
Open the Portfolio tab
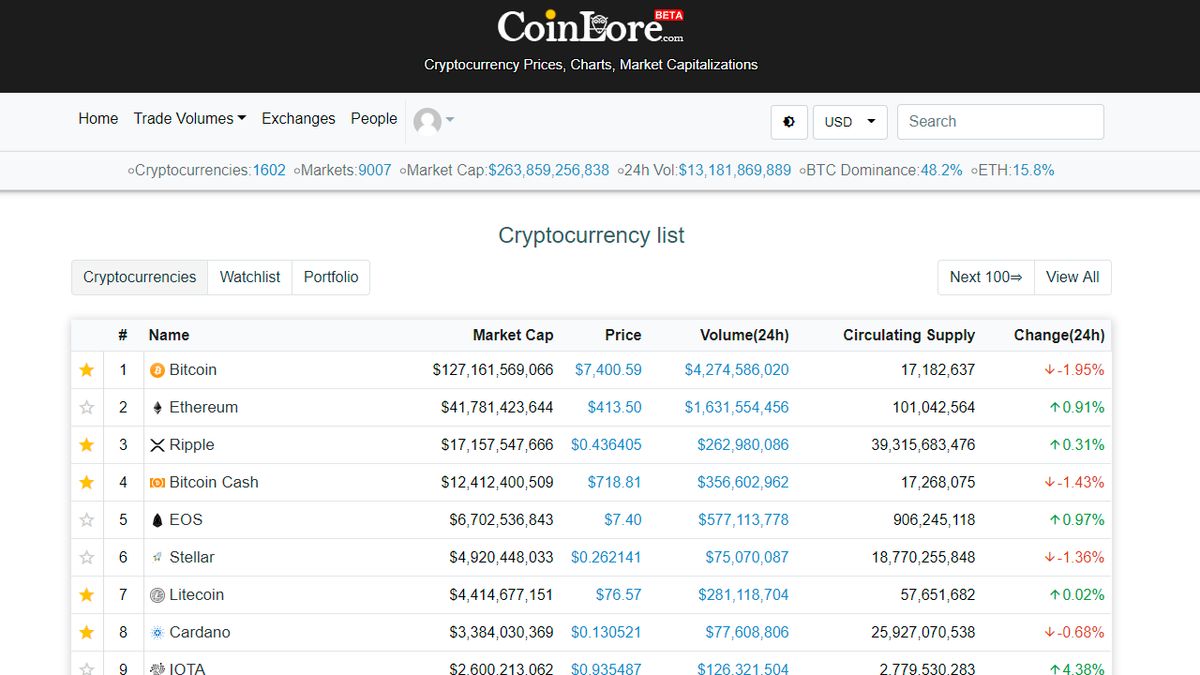pos(330,277)
